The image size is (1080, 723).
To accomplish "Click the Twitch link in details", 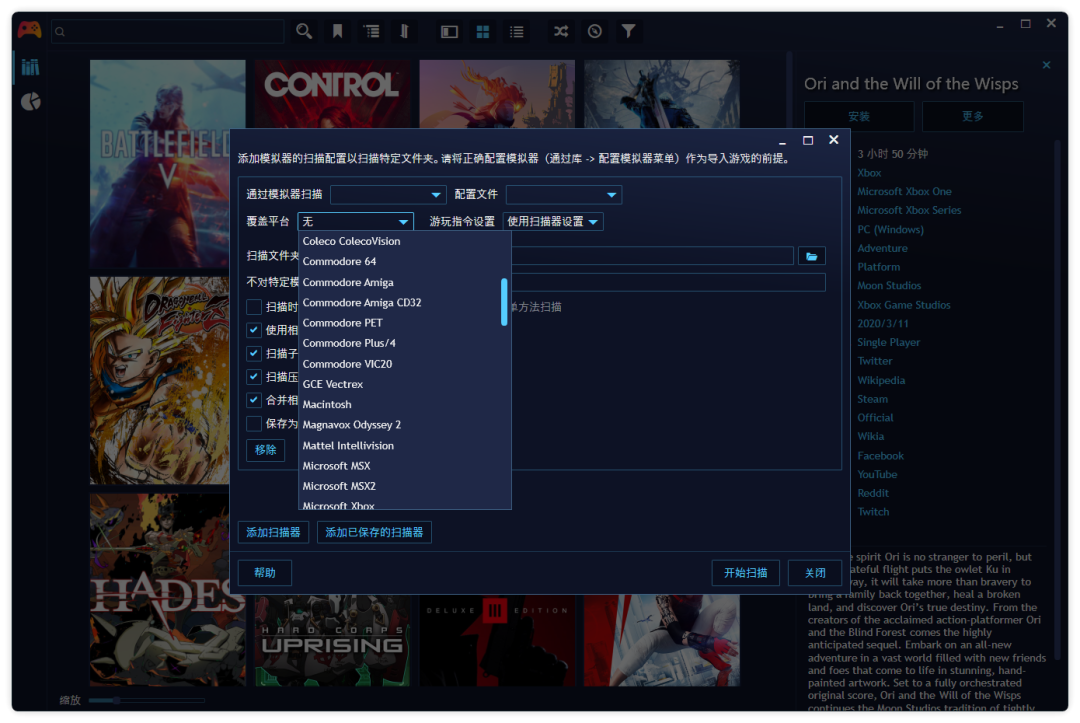I will coord(873,512).
